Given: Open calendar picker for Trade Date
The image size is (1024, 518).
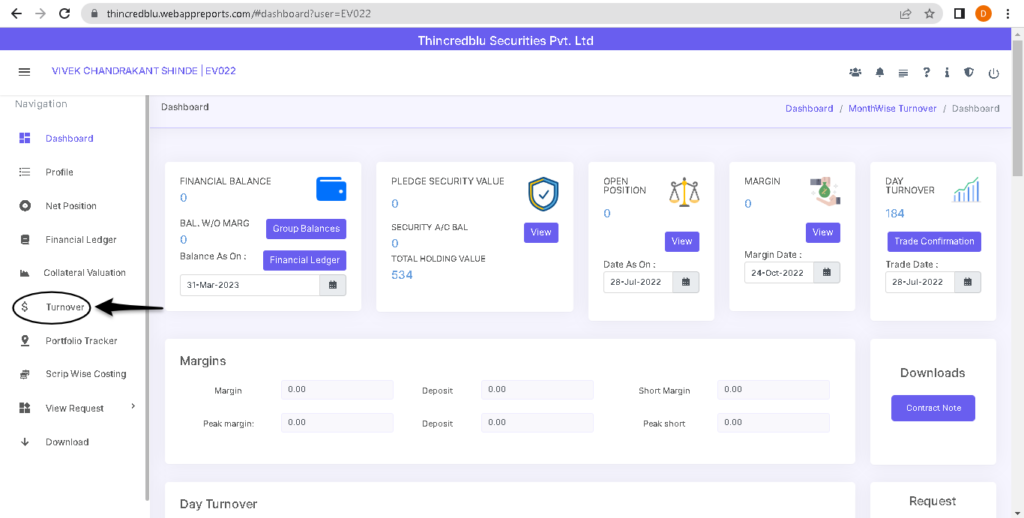Looking at the screenshot, I should pyautogui.click(x=968, y=282).
